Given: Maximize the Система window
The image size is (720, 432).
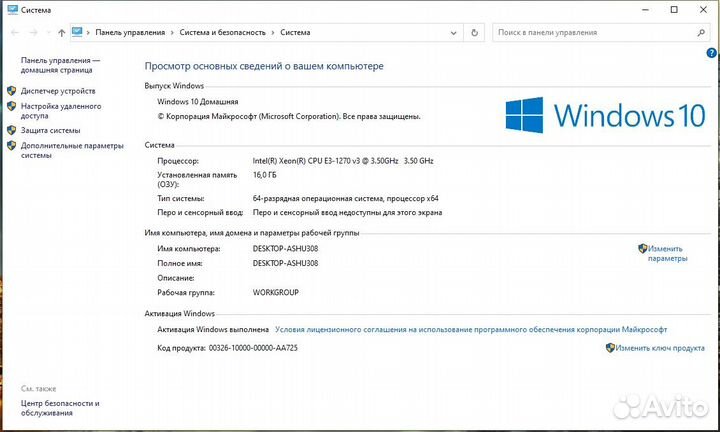Looking at the screenshot, I should click(674, 10).
